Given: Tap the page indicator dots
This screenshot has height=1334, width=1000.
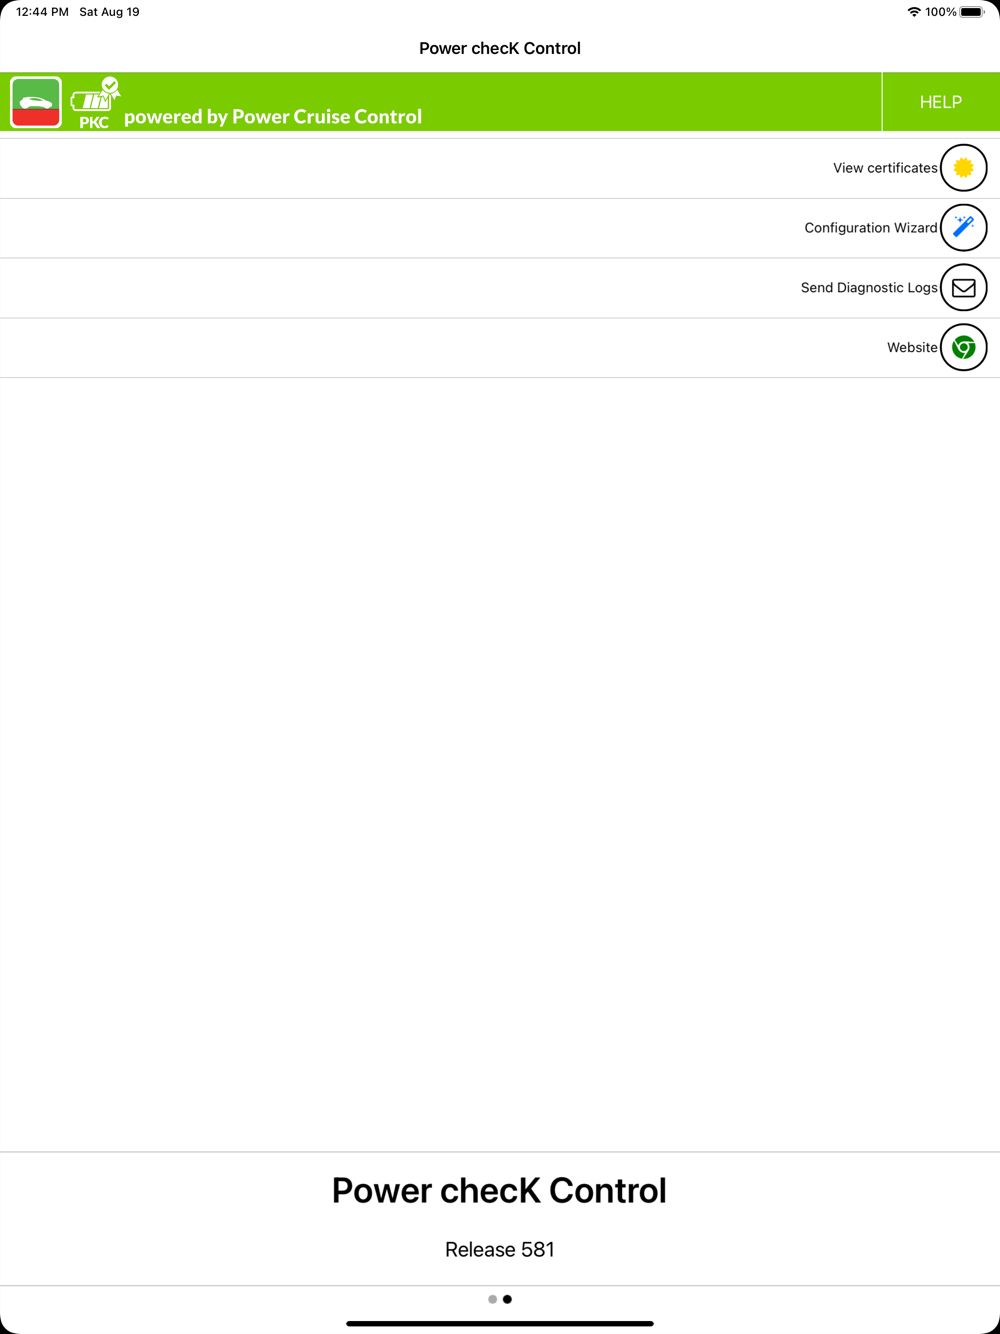Looking at the screenshot, I should [x=500, y=1299].
